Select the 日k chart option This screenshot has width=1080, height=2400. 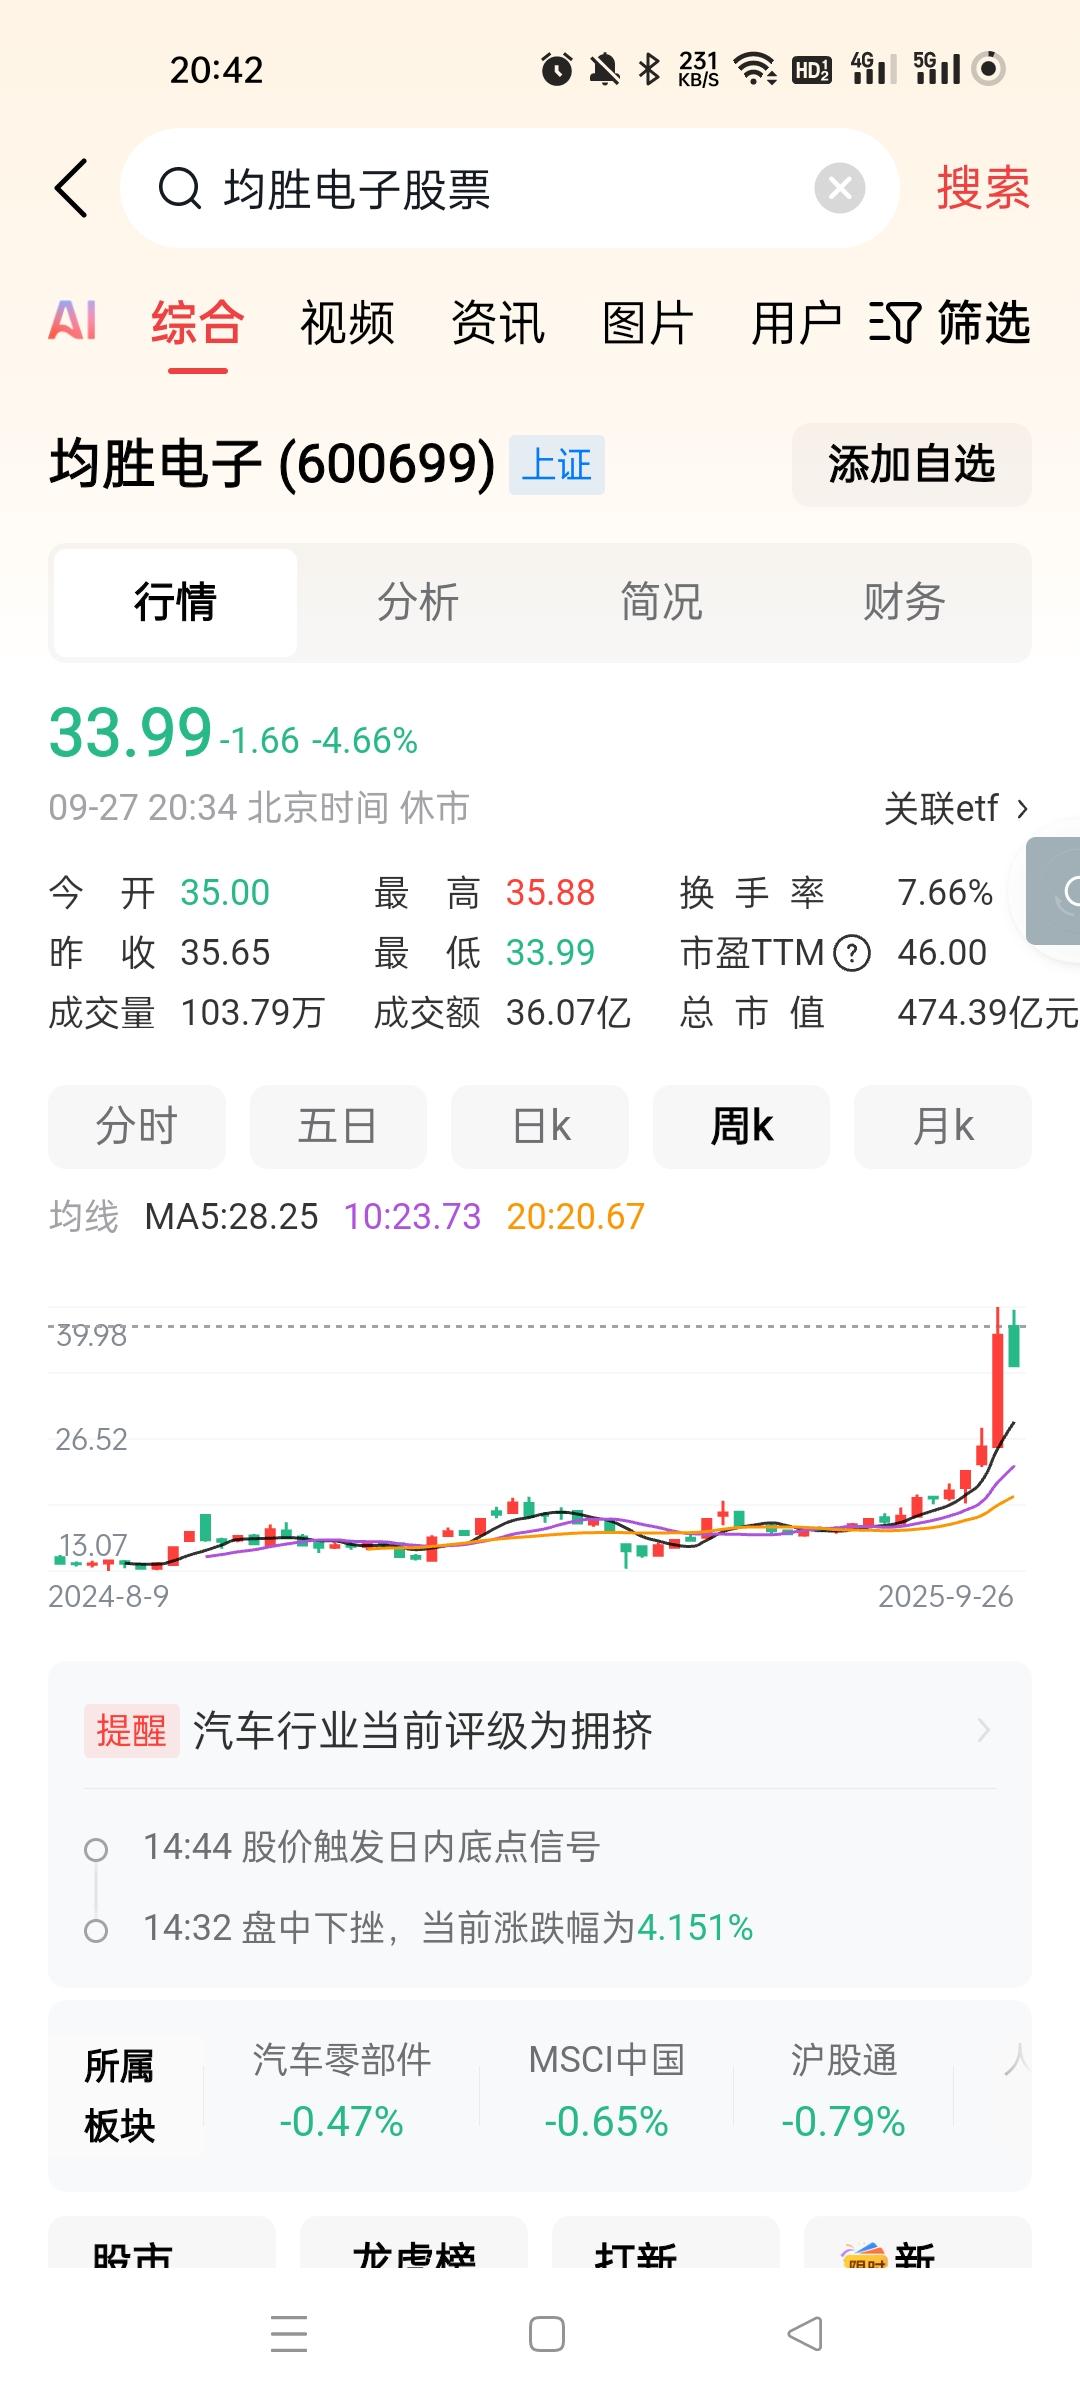540,1126
